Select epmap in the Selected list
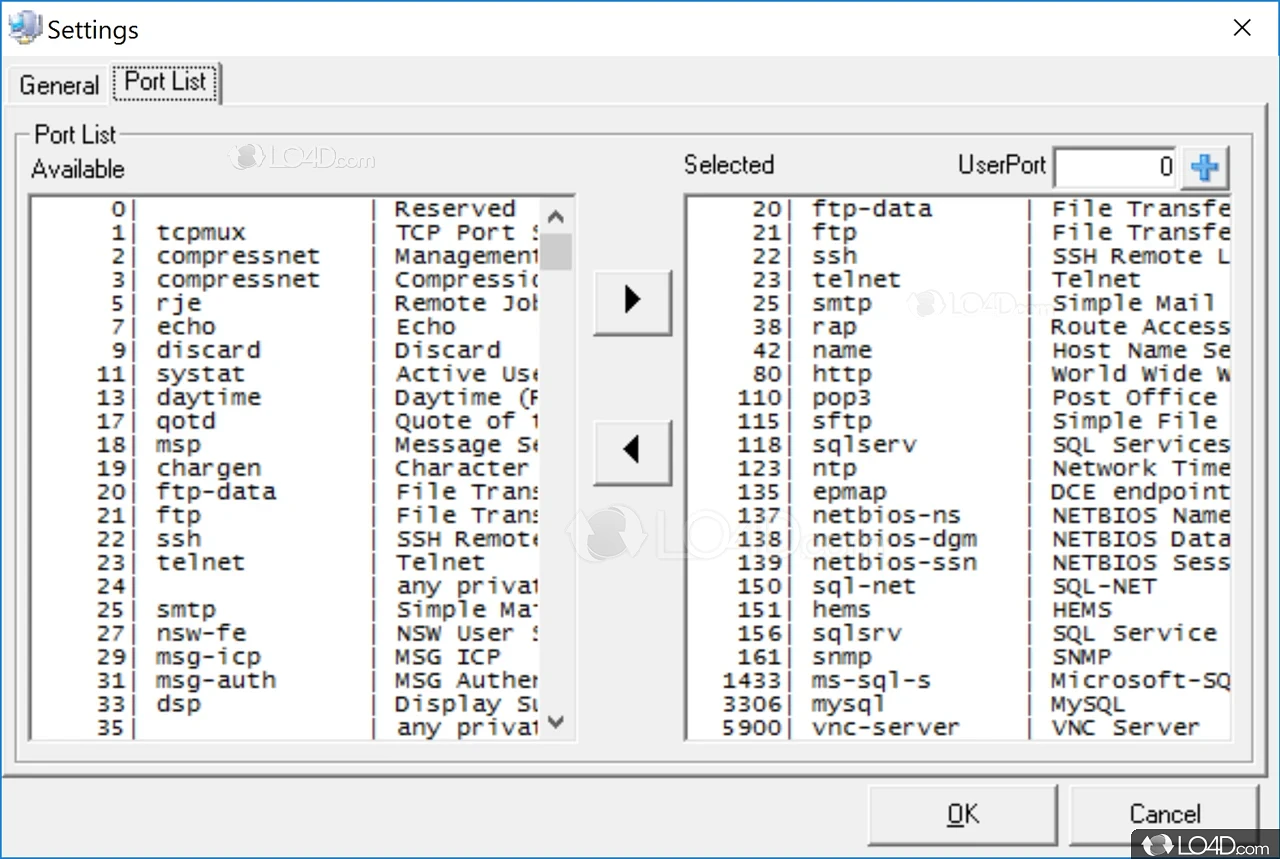 tap(958, 492)
